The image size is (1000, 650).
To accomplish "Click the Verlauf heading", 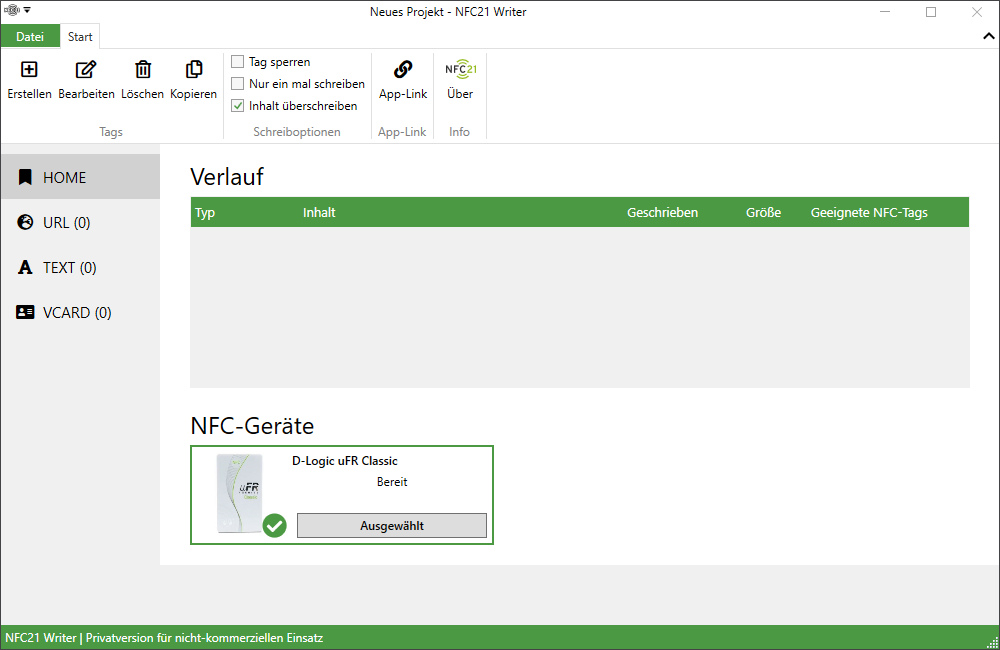I will 227,177.
